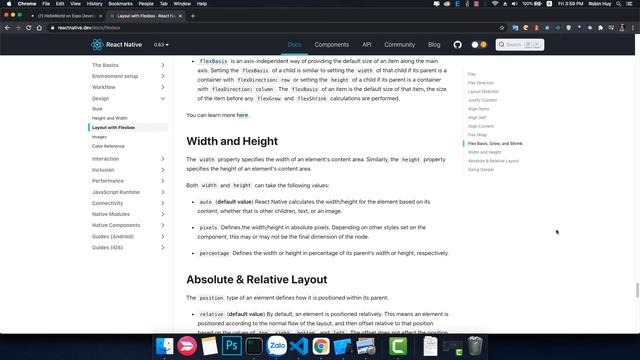
Task: Open the Preview app in the dock
Action: click(x=365, y=346)
